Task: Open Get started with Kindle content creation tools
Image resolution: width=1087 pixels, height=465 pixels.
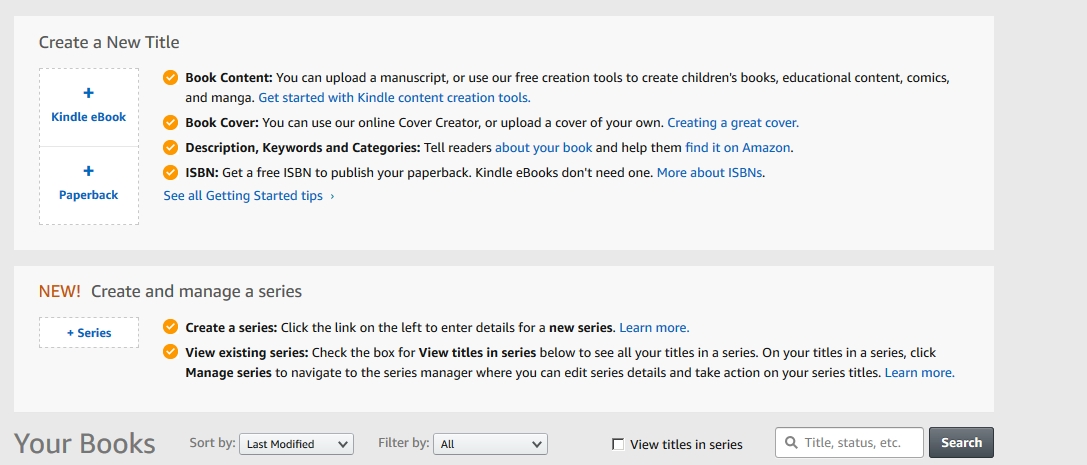Action: point(394,98)
